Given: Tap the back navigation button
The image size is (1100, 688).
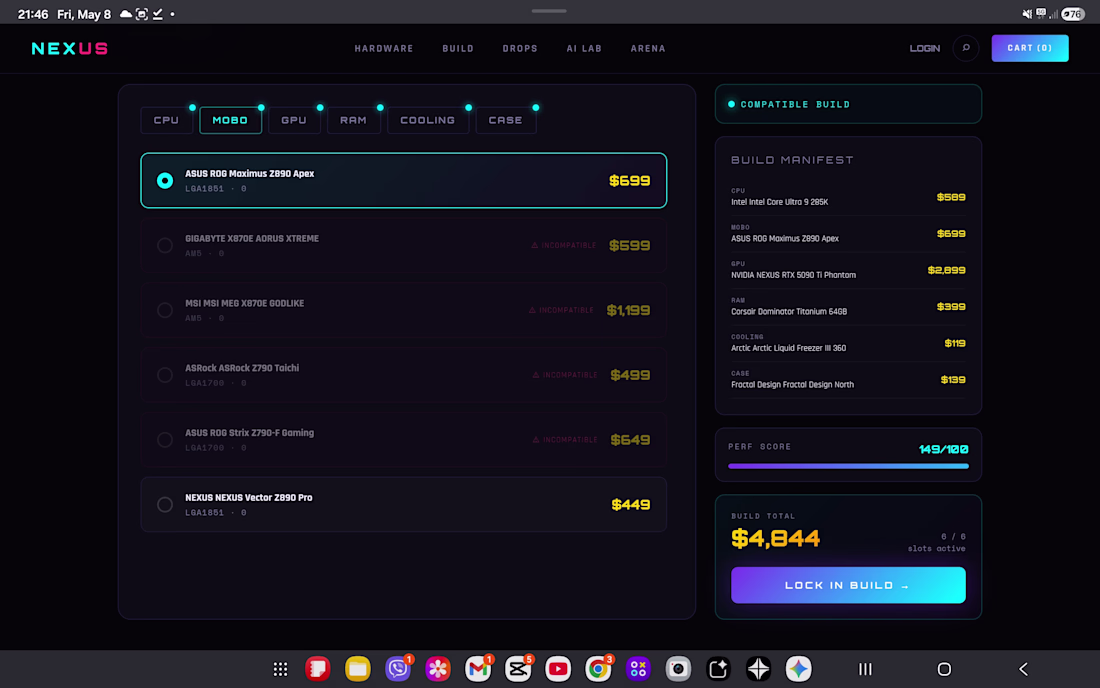Looking at the screenshot, I should click(x=1024, y=669).
